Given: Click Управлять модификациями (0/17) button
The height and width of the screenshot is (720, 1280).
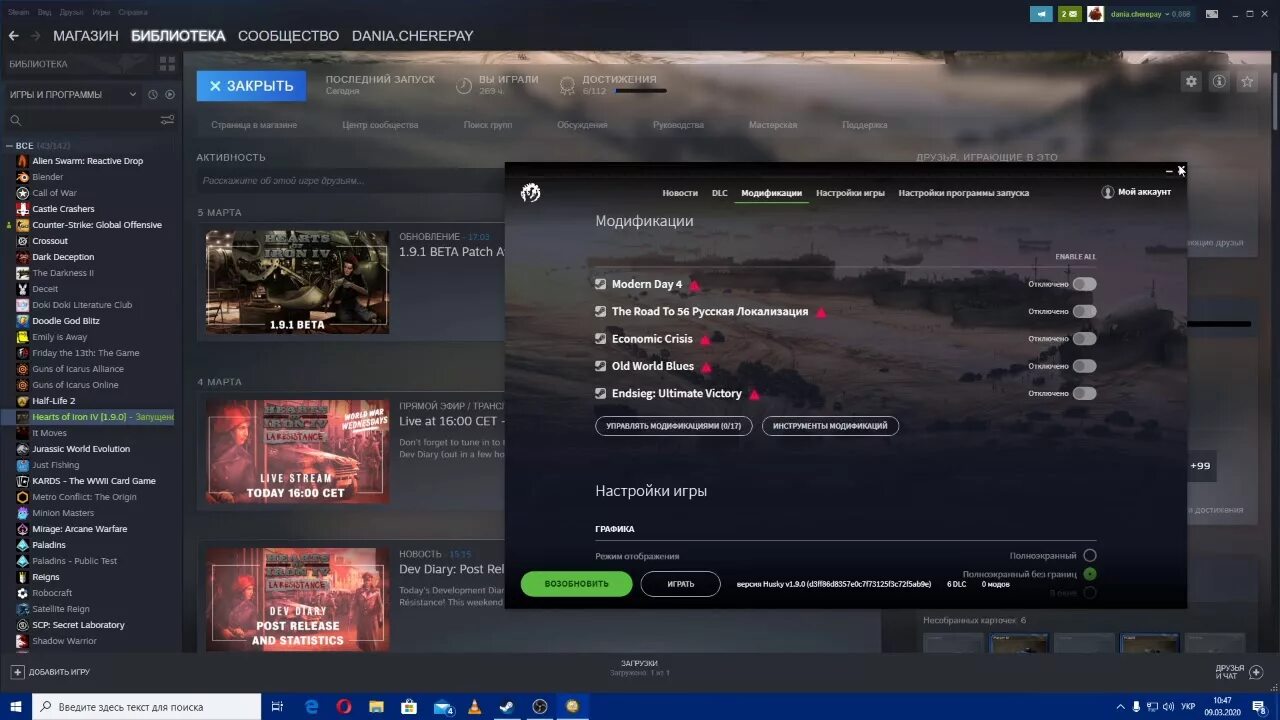Looking at the screenshot, I should click(674, 426).
